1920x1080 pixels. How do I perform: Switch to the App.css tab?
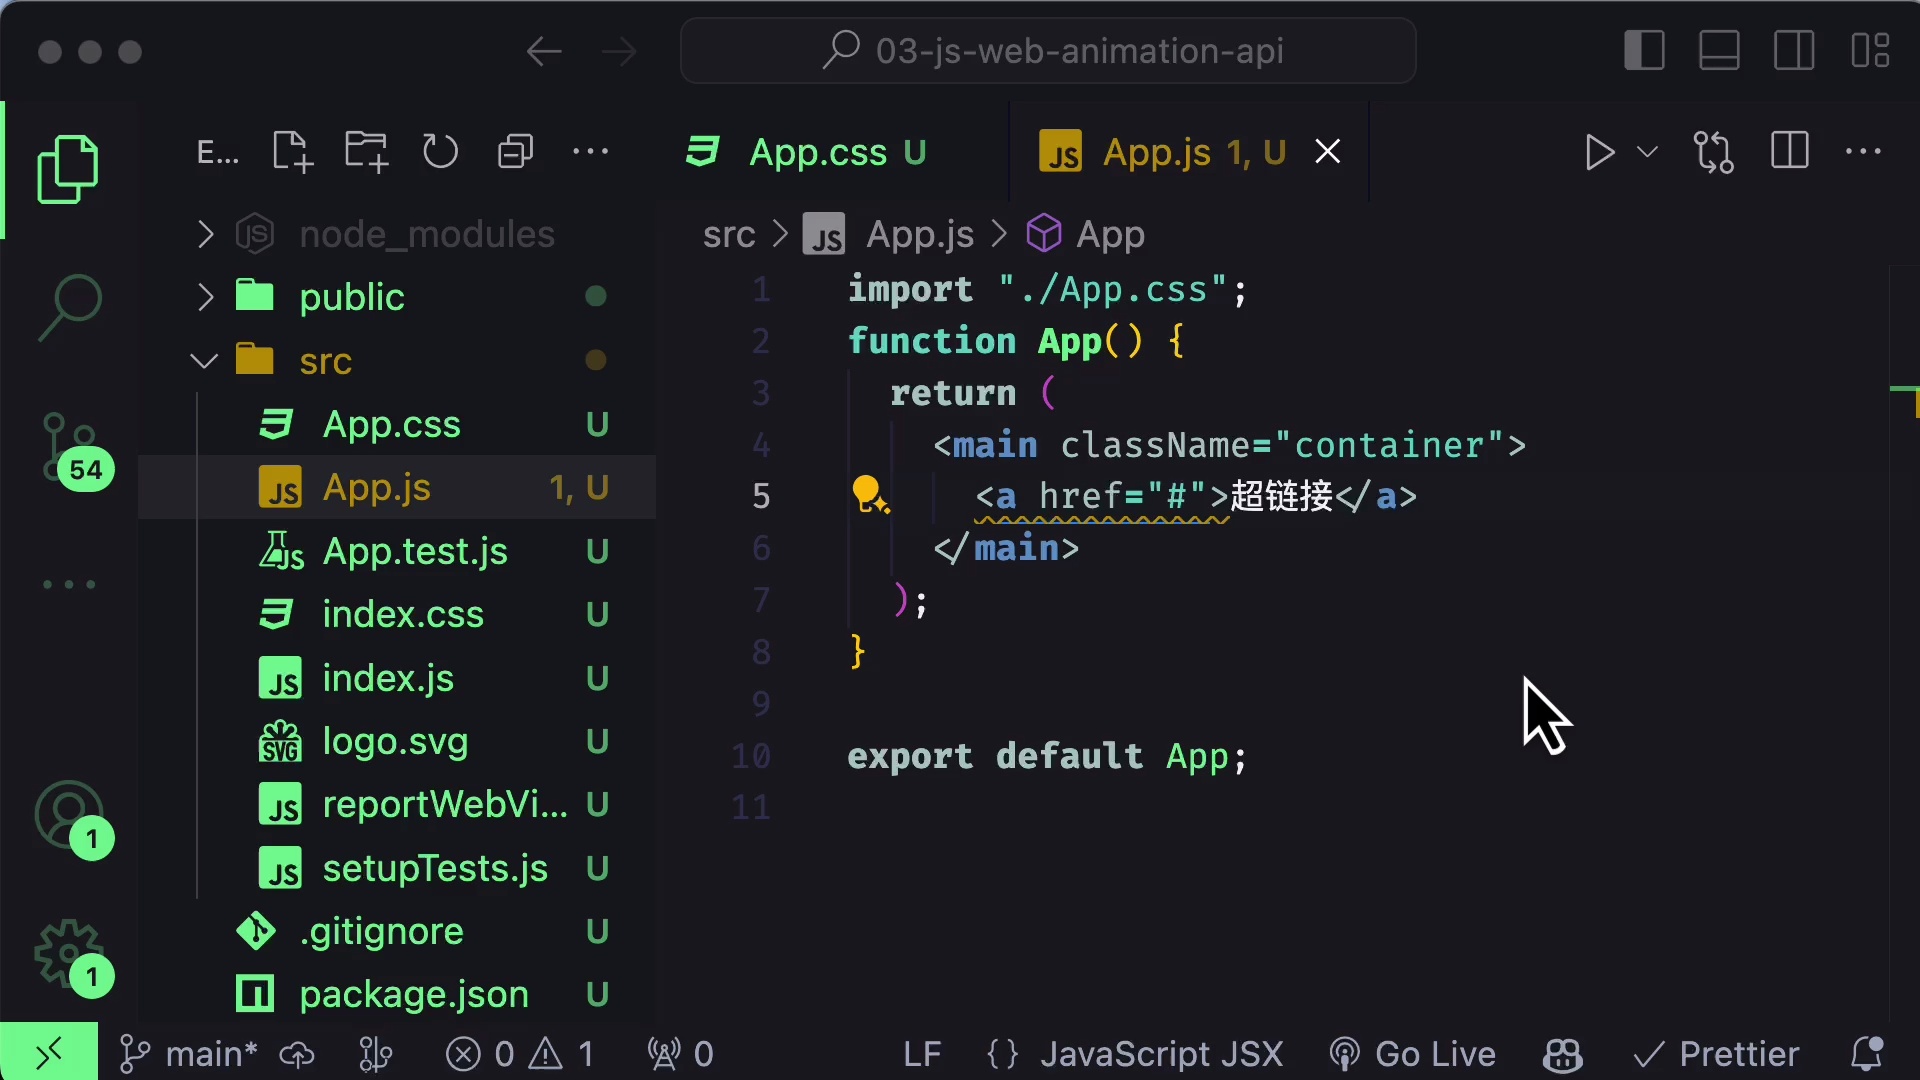pos(817,152)
